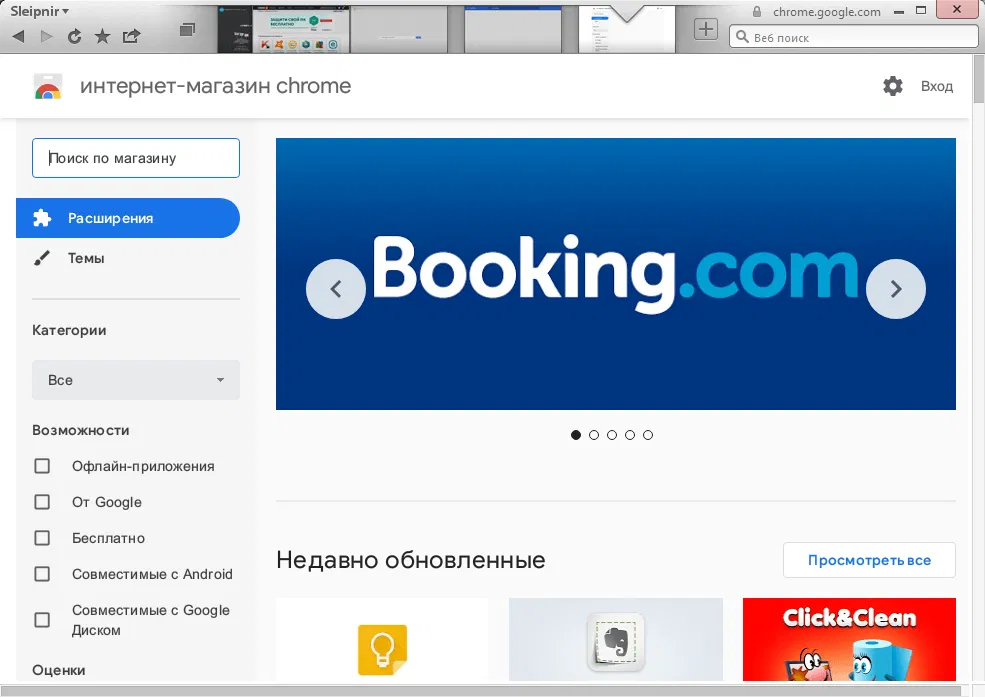The width and height of the screenshot is (985, 697).
Task: Click the Вход sign-in link
Action: pyautogui.click(x=937, y=86)
